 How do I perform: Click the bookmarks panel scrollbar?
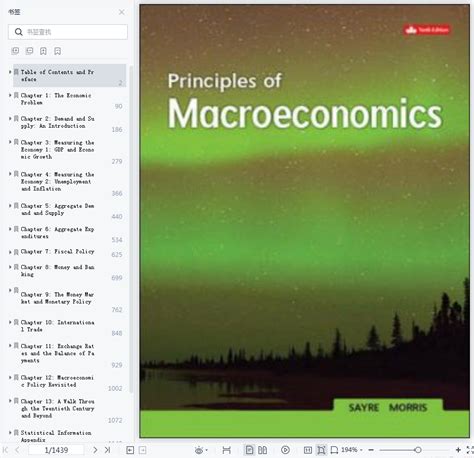point(131,229)
